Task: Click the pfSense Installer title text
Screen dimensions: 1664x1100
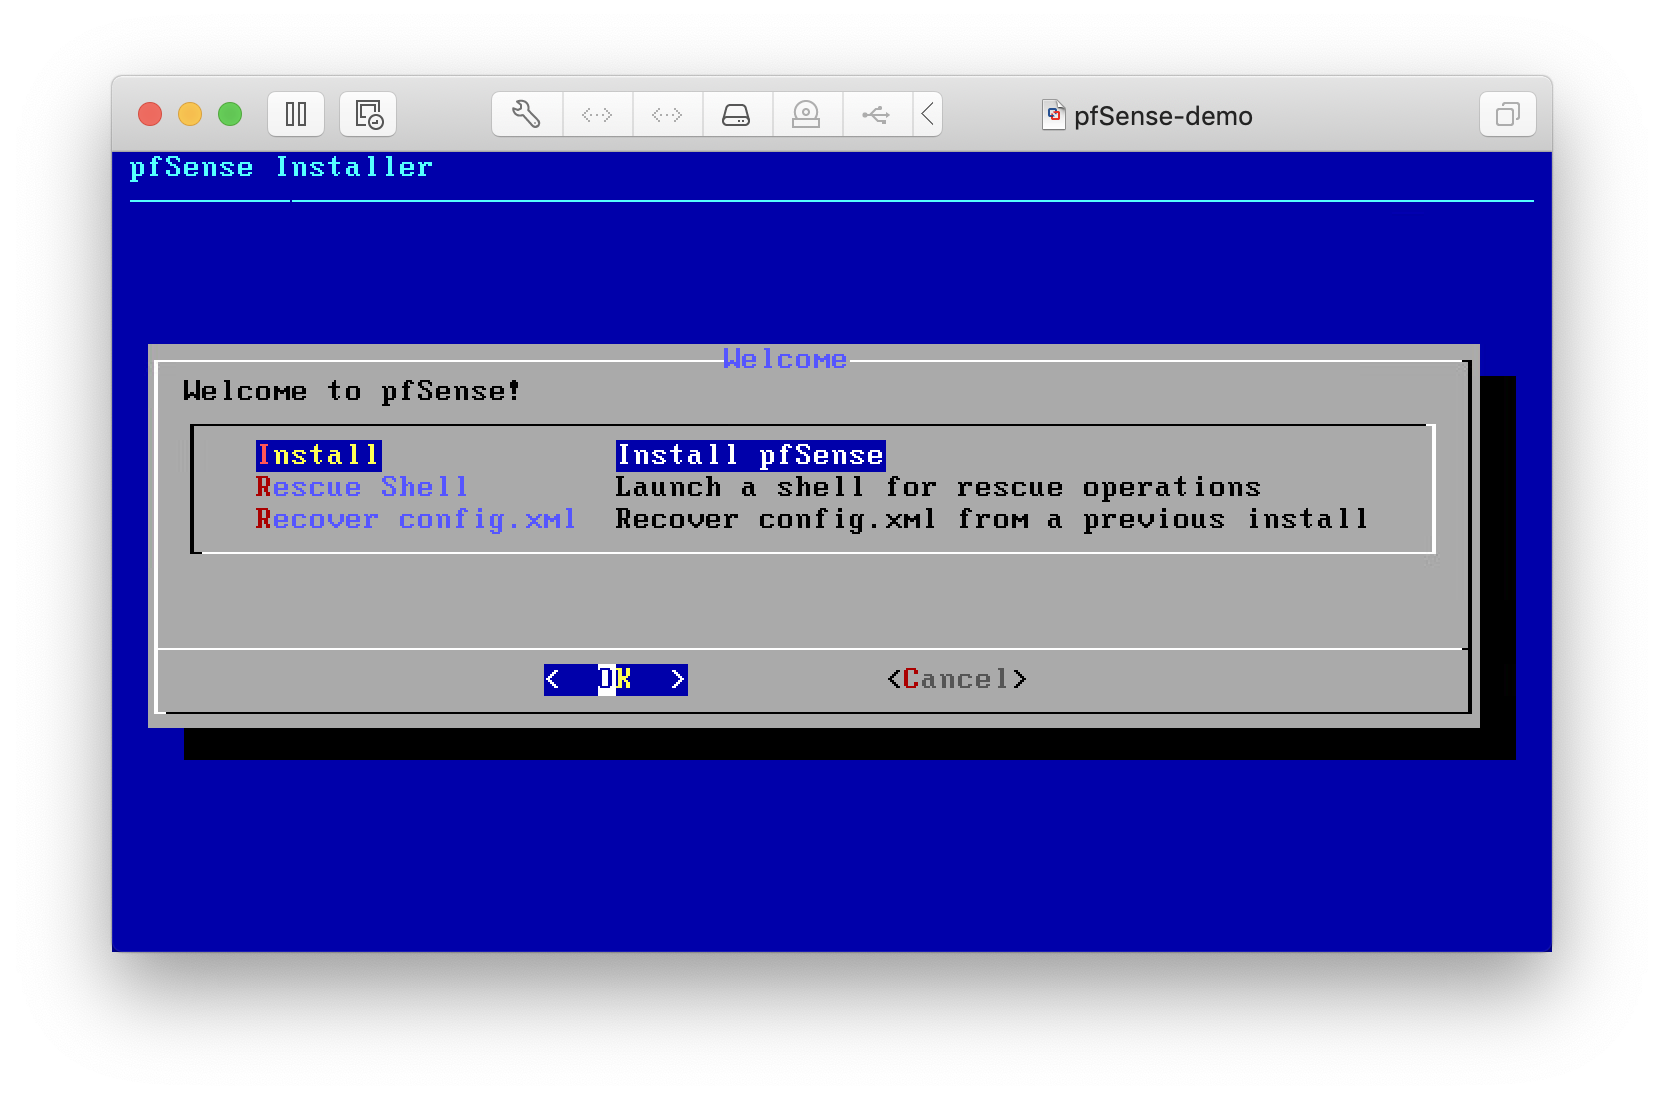Action: pyautogui.click(x=282, y=167)
